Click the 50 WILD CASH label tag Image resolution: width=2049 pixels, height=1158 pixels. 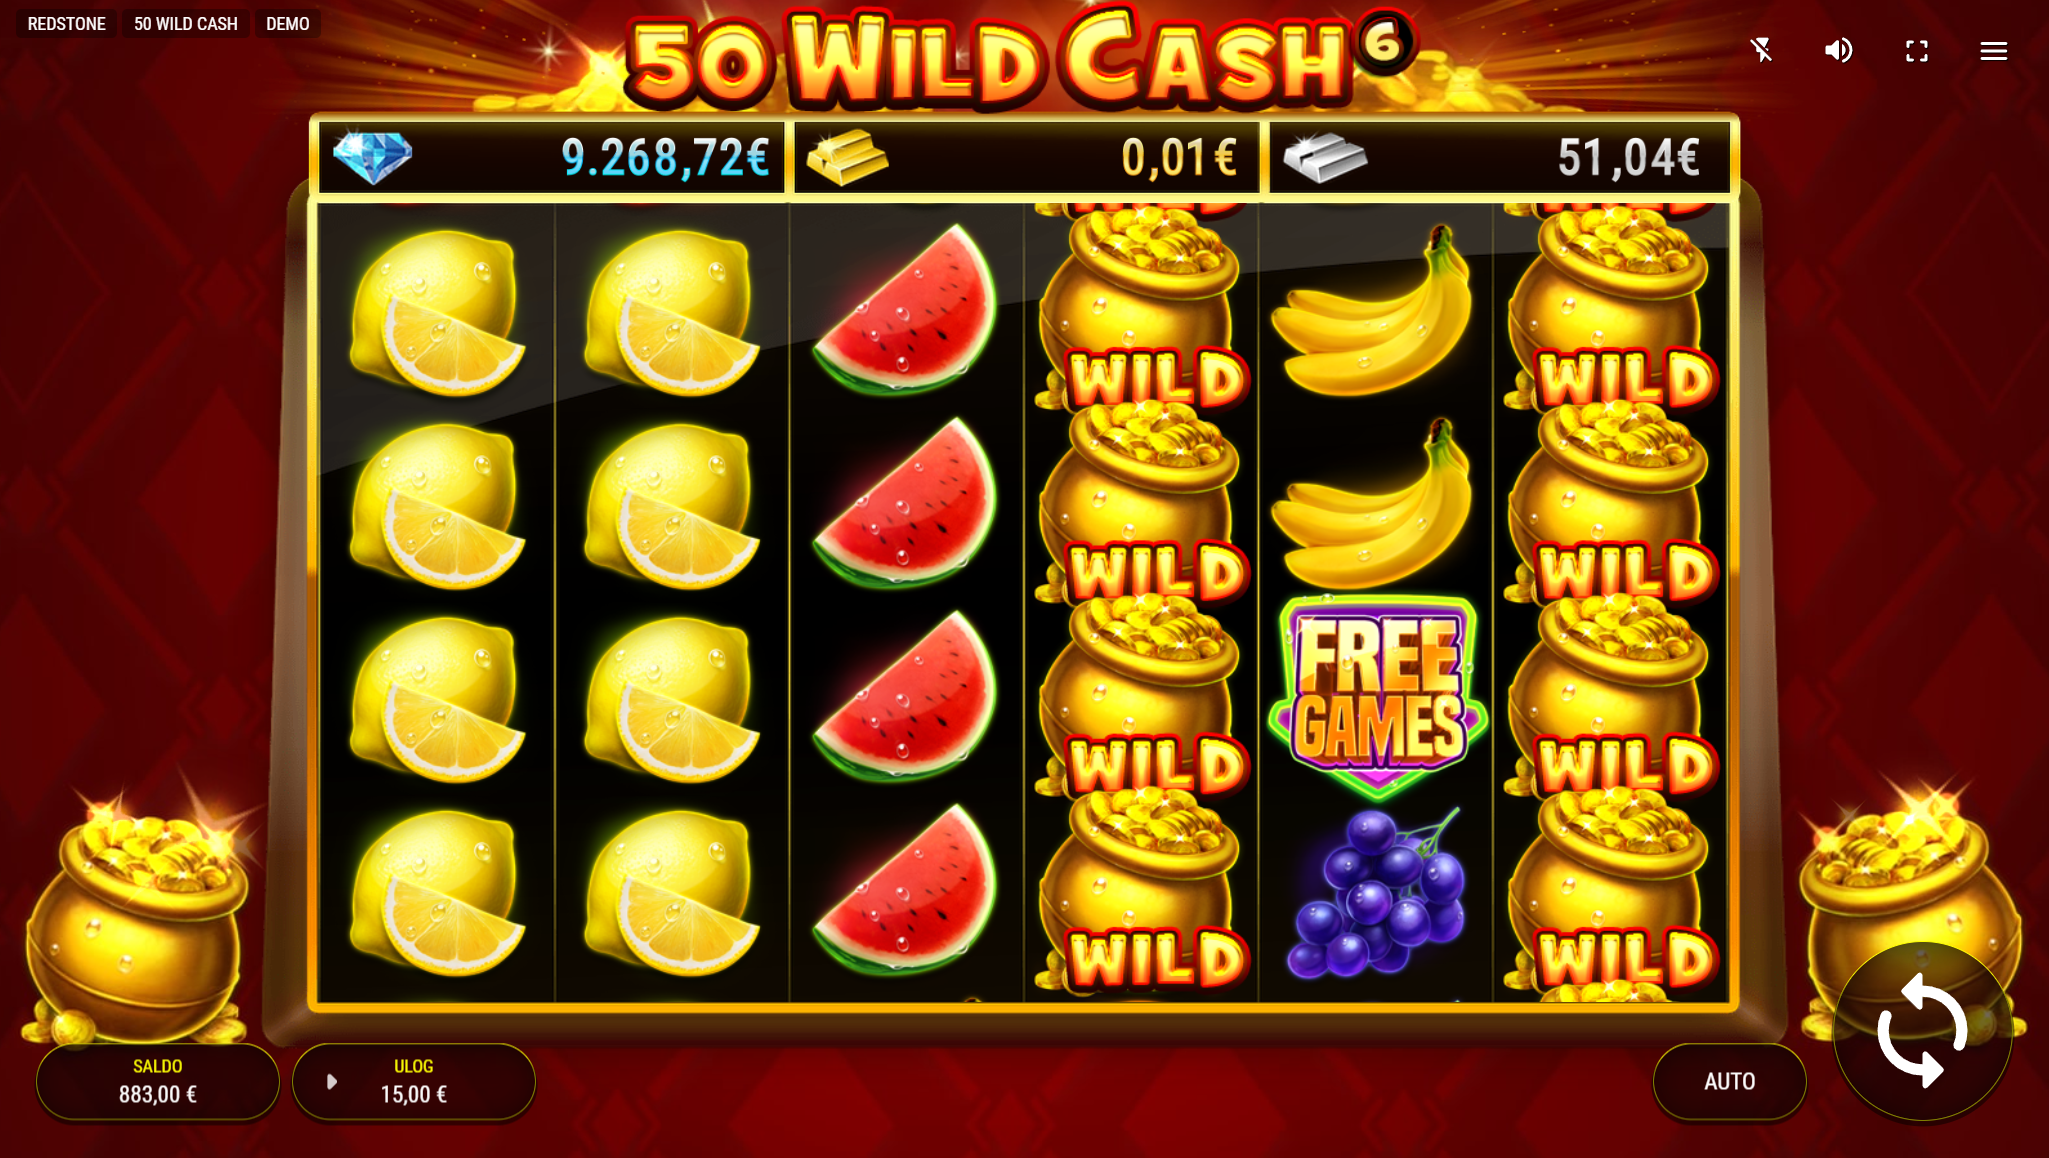[x=185, y=24]
